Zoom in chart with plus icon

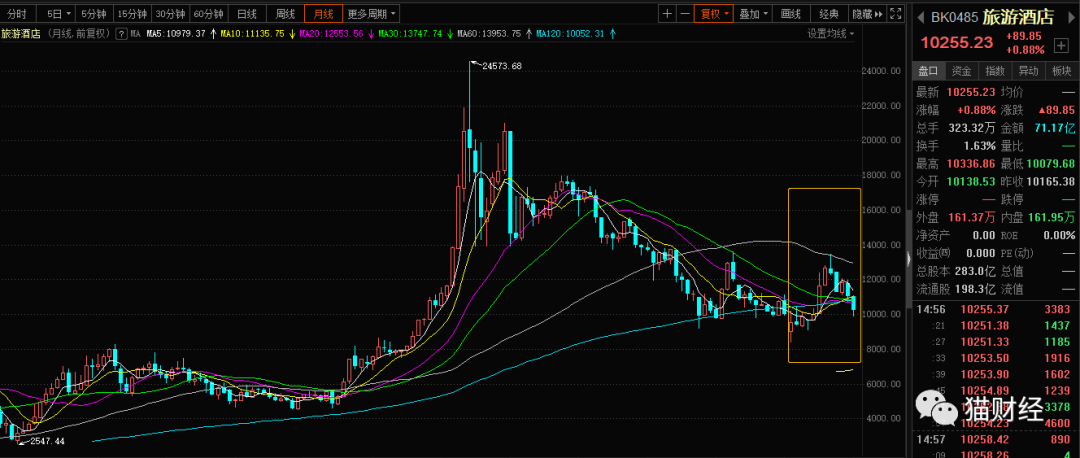point(667,14)
